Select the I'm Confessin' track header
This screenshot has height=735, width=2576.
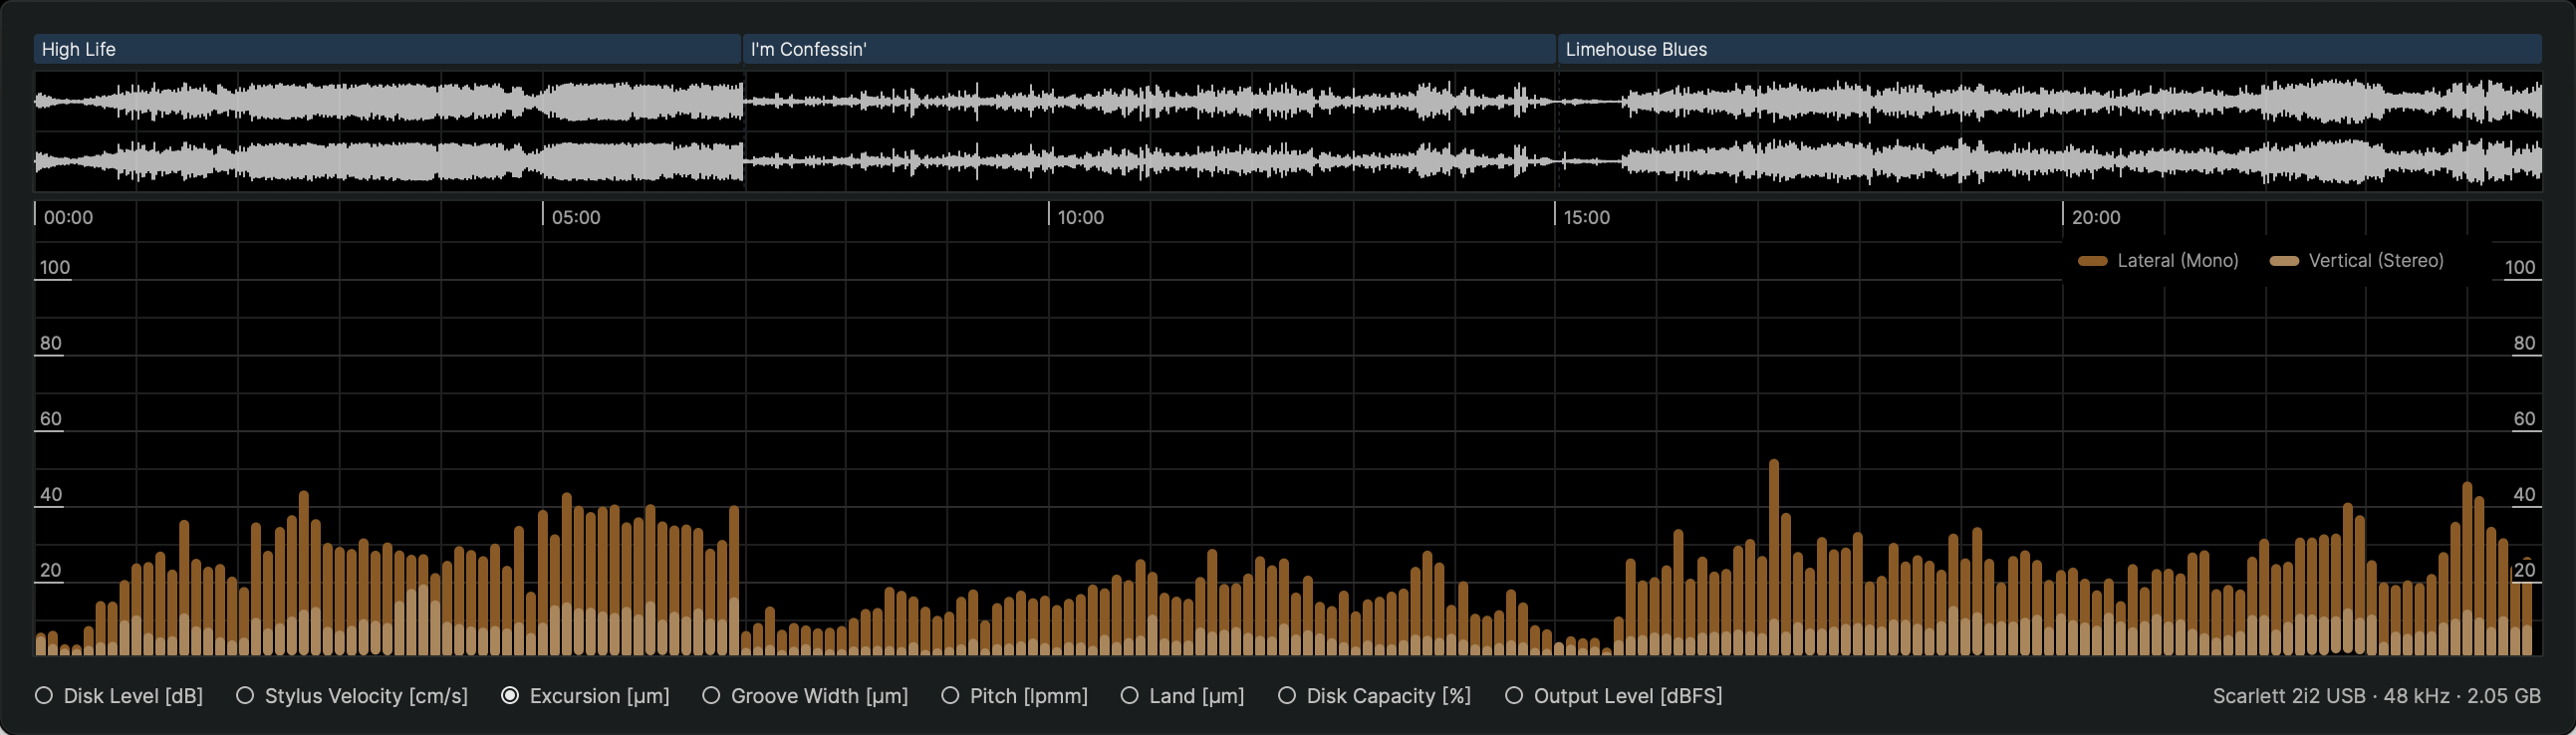(1148, 49)
